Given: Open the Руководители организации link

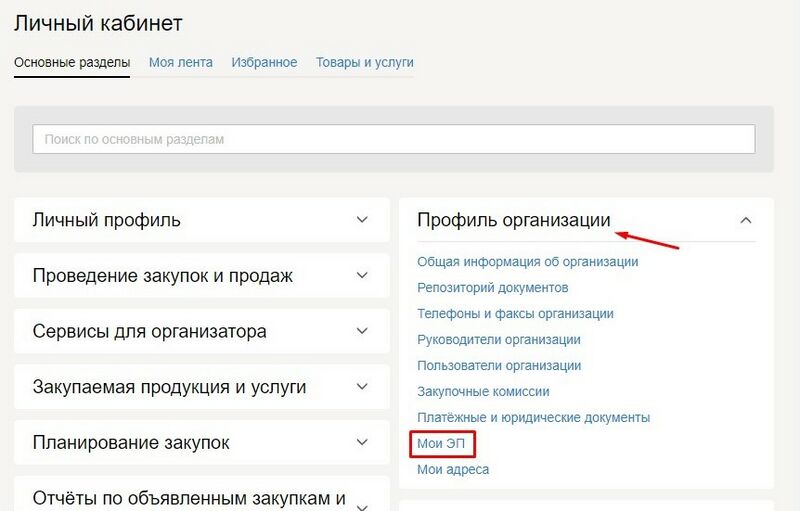Looking at the screenshot, I should coord(498,340).
